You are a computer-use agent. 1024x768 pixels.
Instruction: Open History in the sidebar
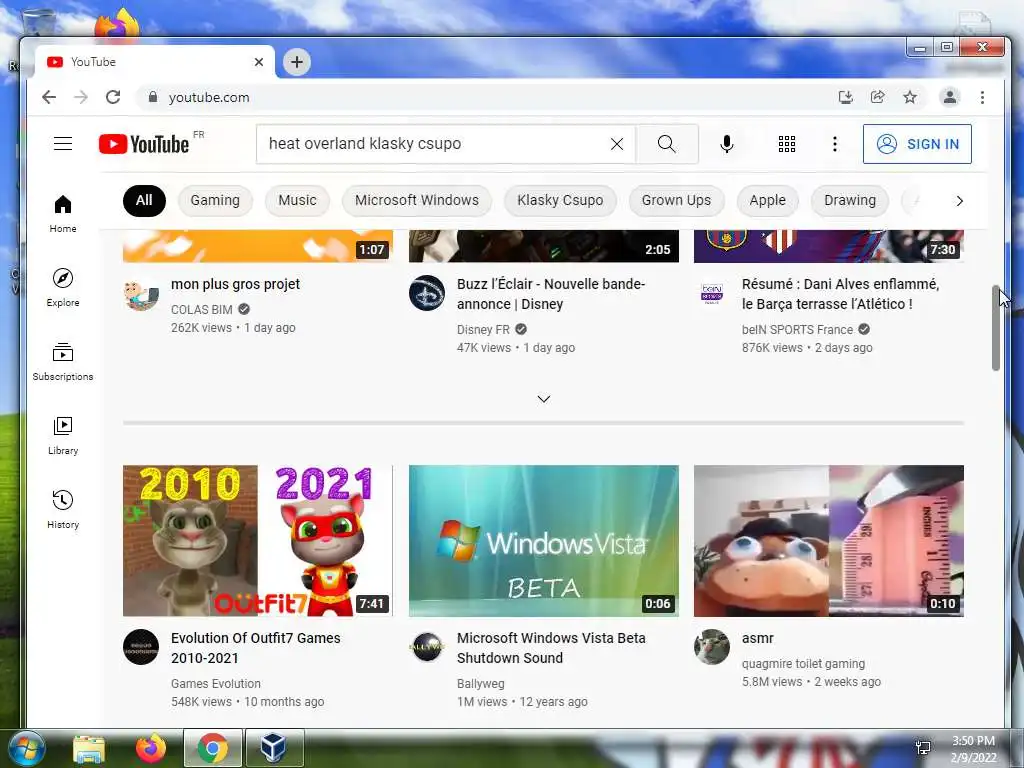click(63, 510)
